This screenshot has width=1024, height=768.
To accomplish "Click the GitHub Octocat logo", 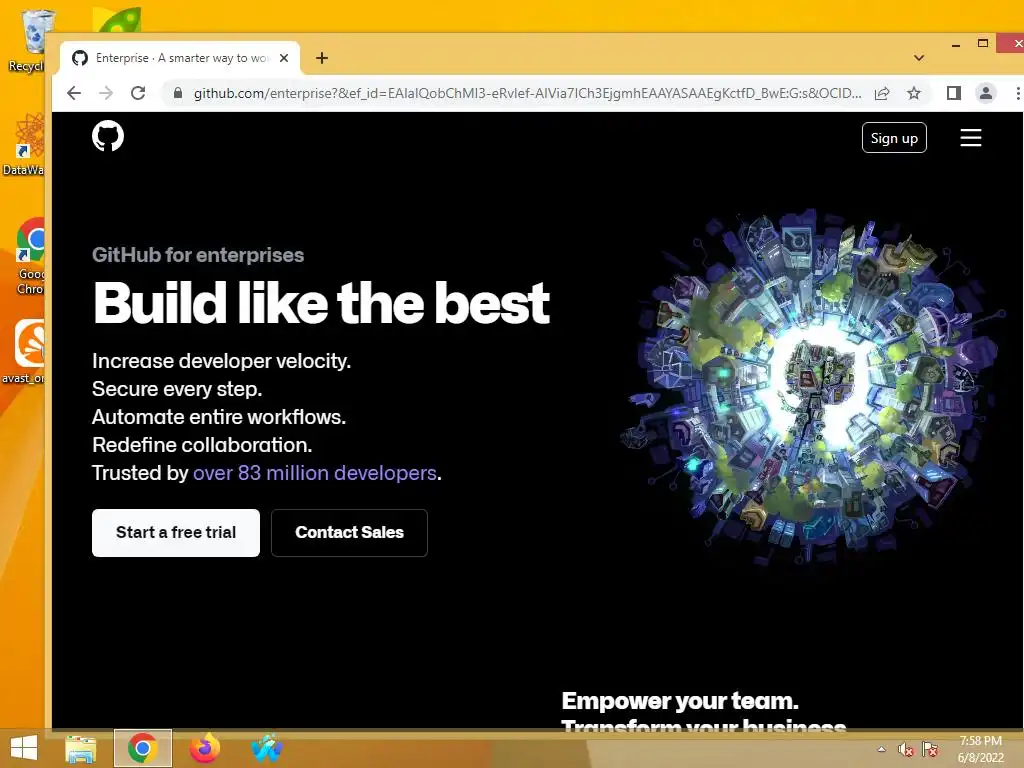I will [108, 136].
